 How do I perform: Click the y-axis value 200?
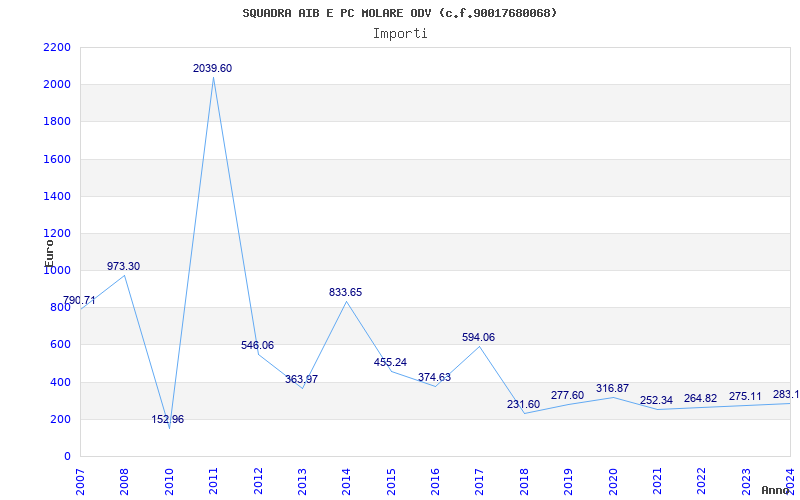coord(61,419)
